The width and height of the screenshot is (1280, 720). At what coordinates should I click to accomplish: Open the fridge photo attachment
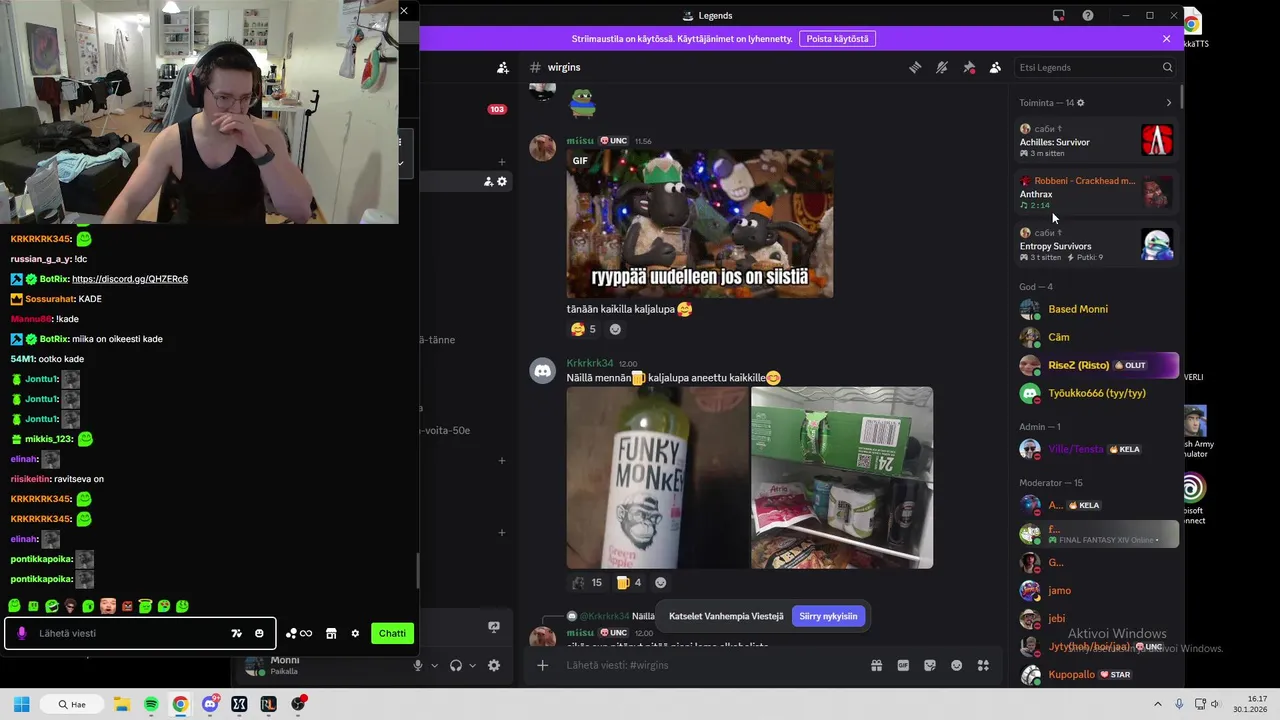click(842, 478)
